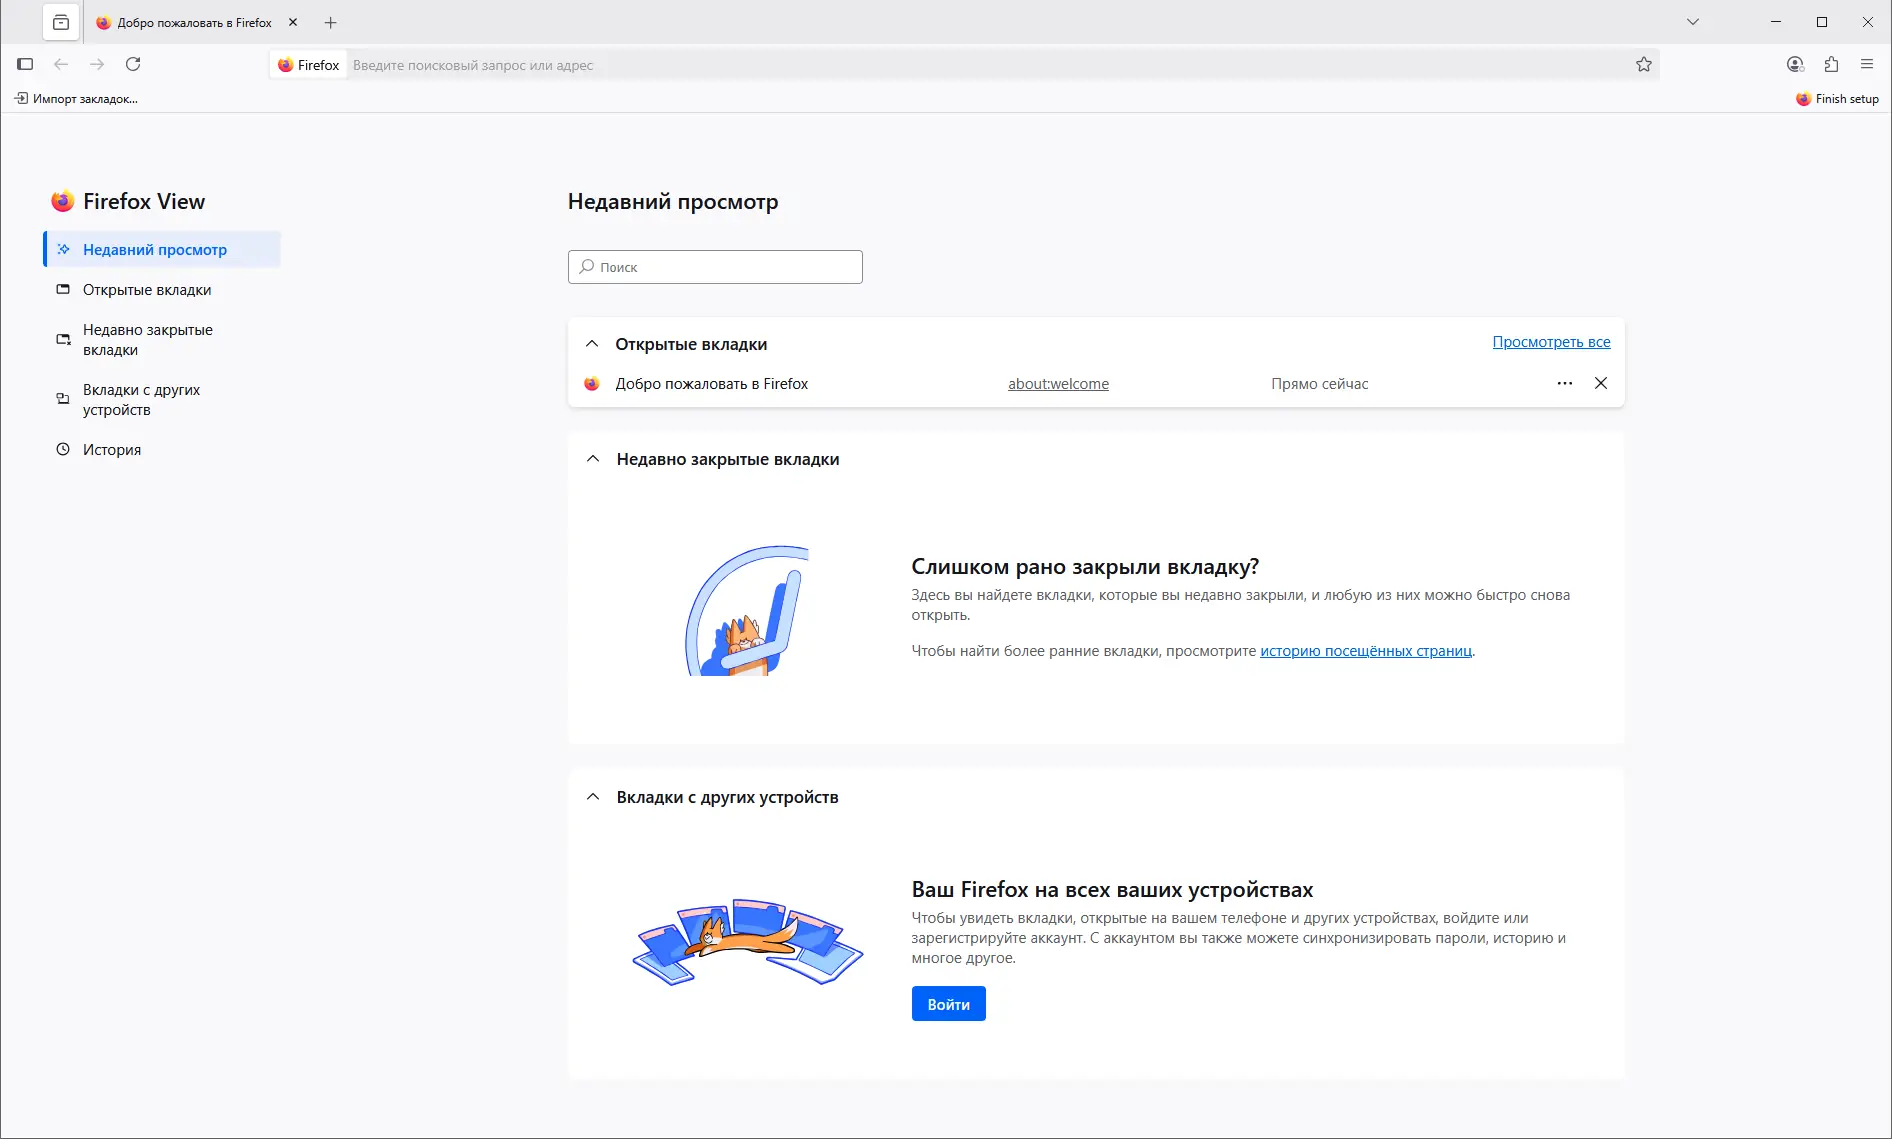Open историю посещённых страниц link
The image size is (1892, 1139).
1365,651
